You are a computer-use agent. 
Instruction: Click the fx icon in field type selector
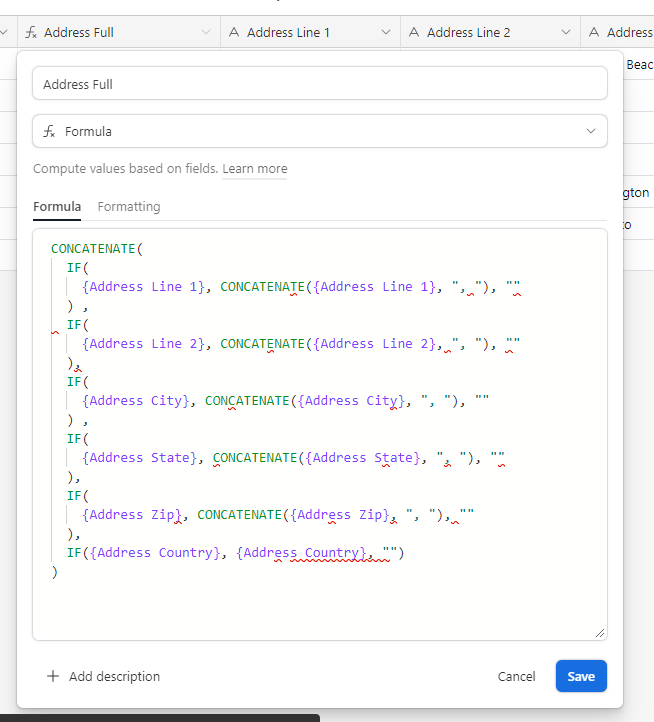pos(49,132)
